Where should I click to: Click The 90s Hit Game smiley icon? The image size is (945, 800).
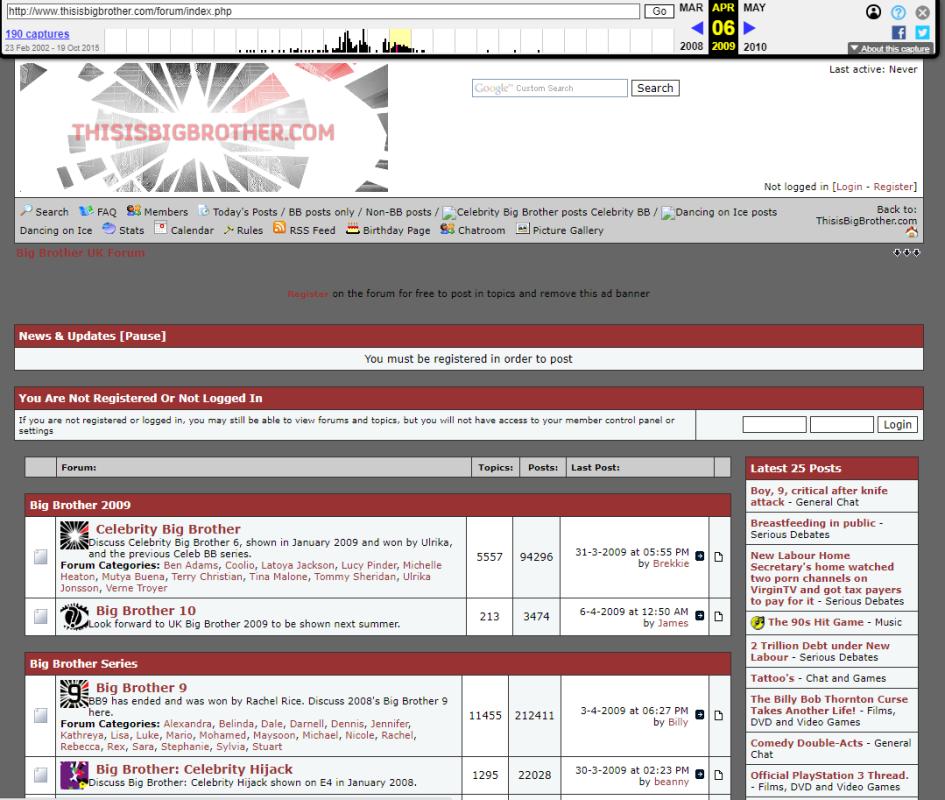pos(757,622)
